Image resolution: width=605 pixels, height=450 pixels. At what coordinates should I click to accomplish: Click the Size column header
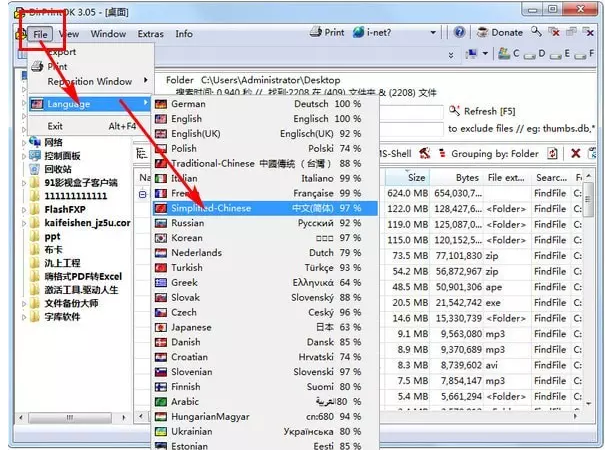click(416, 177)
